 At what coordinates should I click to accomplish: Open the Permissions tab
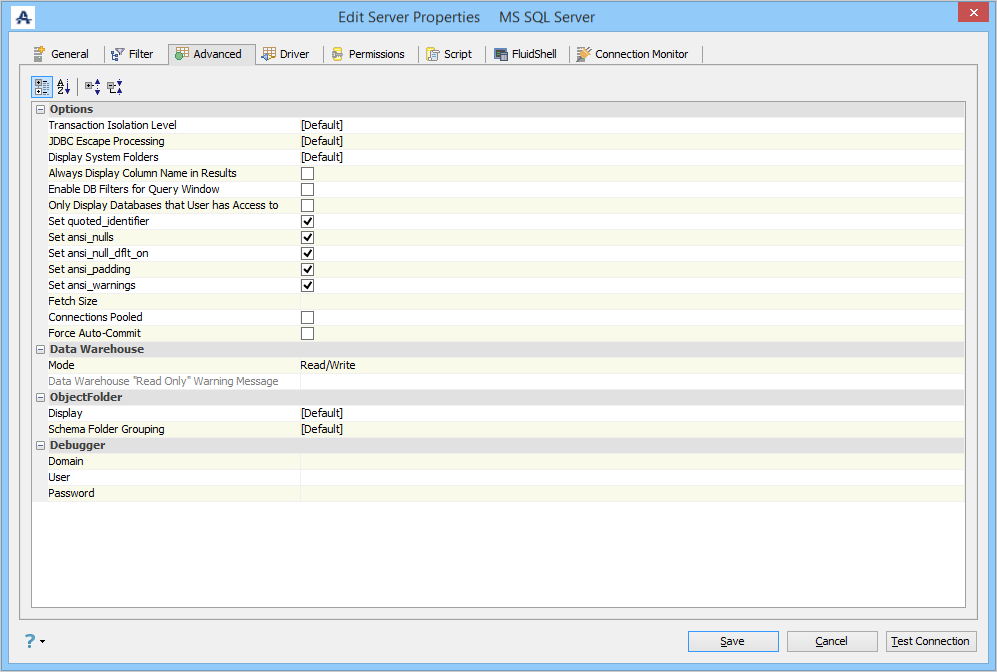(x=368, y=54)
